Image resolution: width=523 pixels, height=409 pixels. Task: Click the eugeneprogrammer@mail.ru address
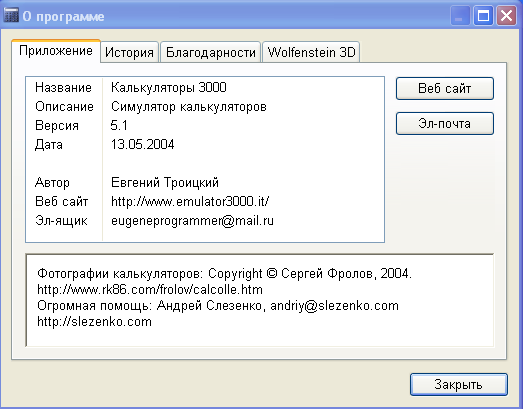tap(192, 221)
